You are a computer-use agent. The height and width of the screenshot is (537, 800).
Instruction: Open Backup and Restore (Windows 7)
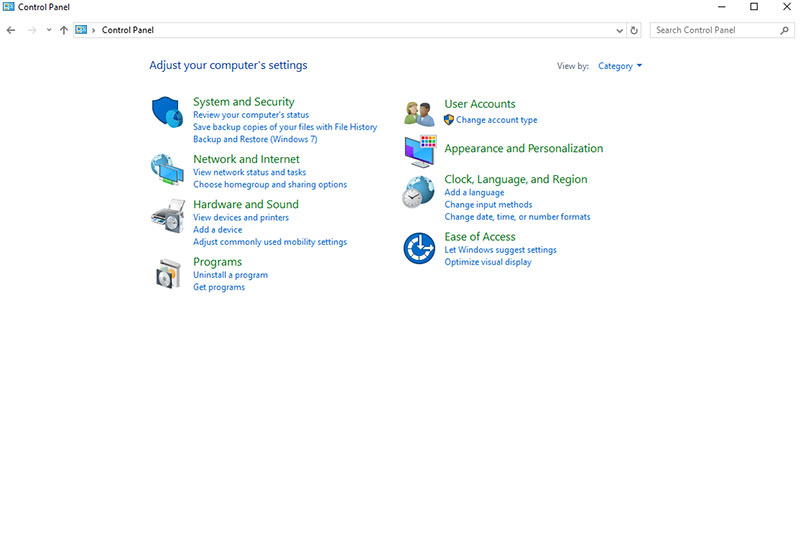(255, 139)
